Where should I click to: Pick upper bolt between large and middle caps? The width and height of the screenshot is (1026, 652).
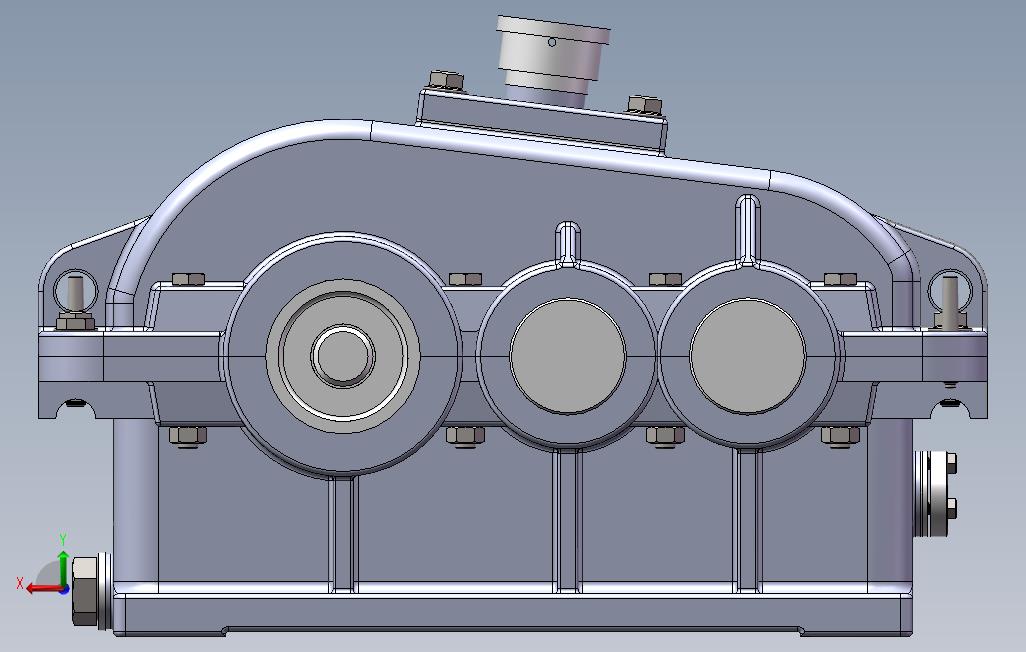point(466,280)
